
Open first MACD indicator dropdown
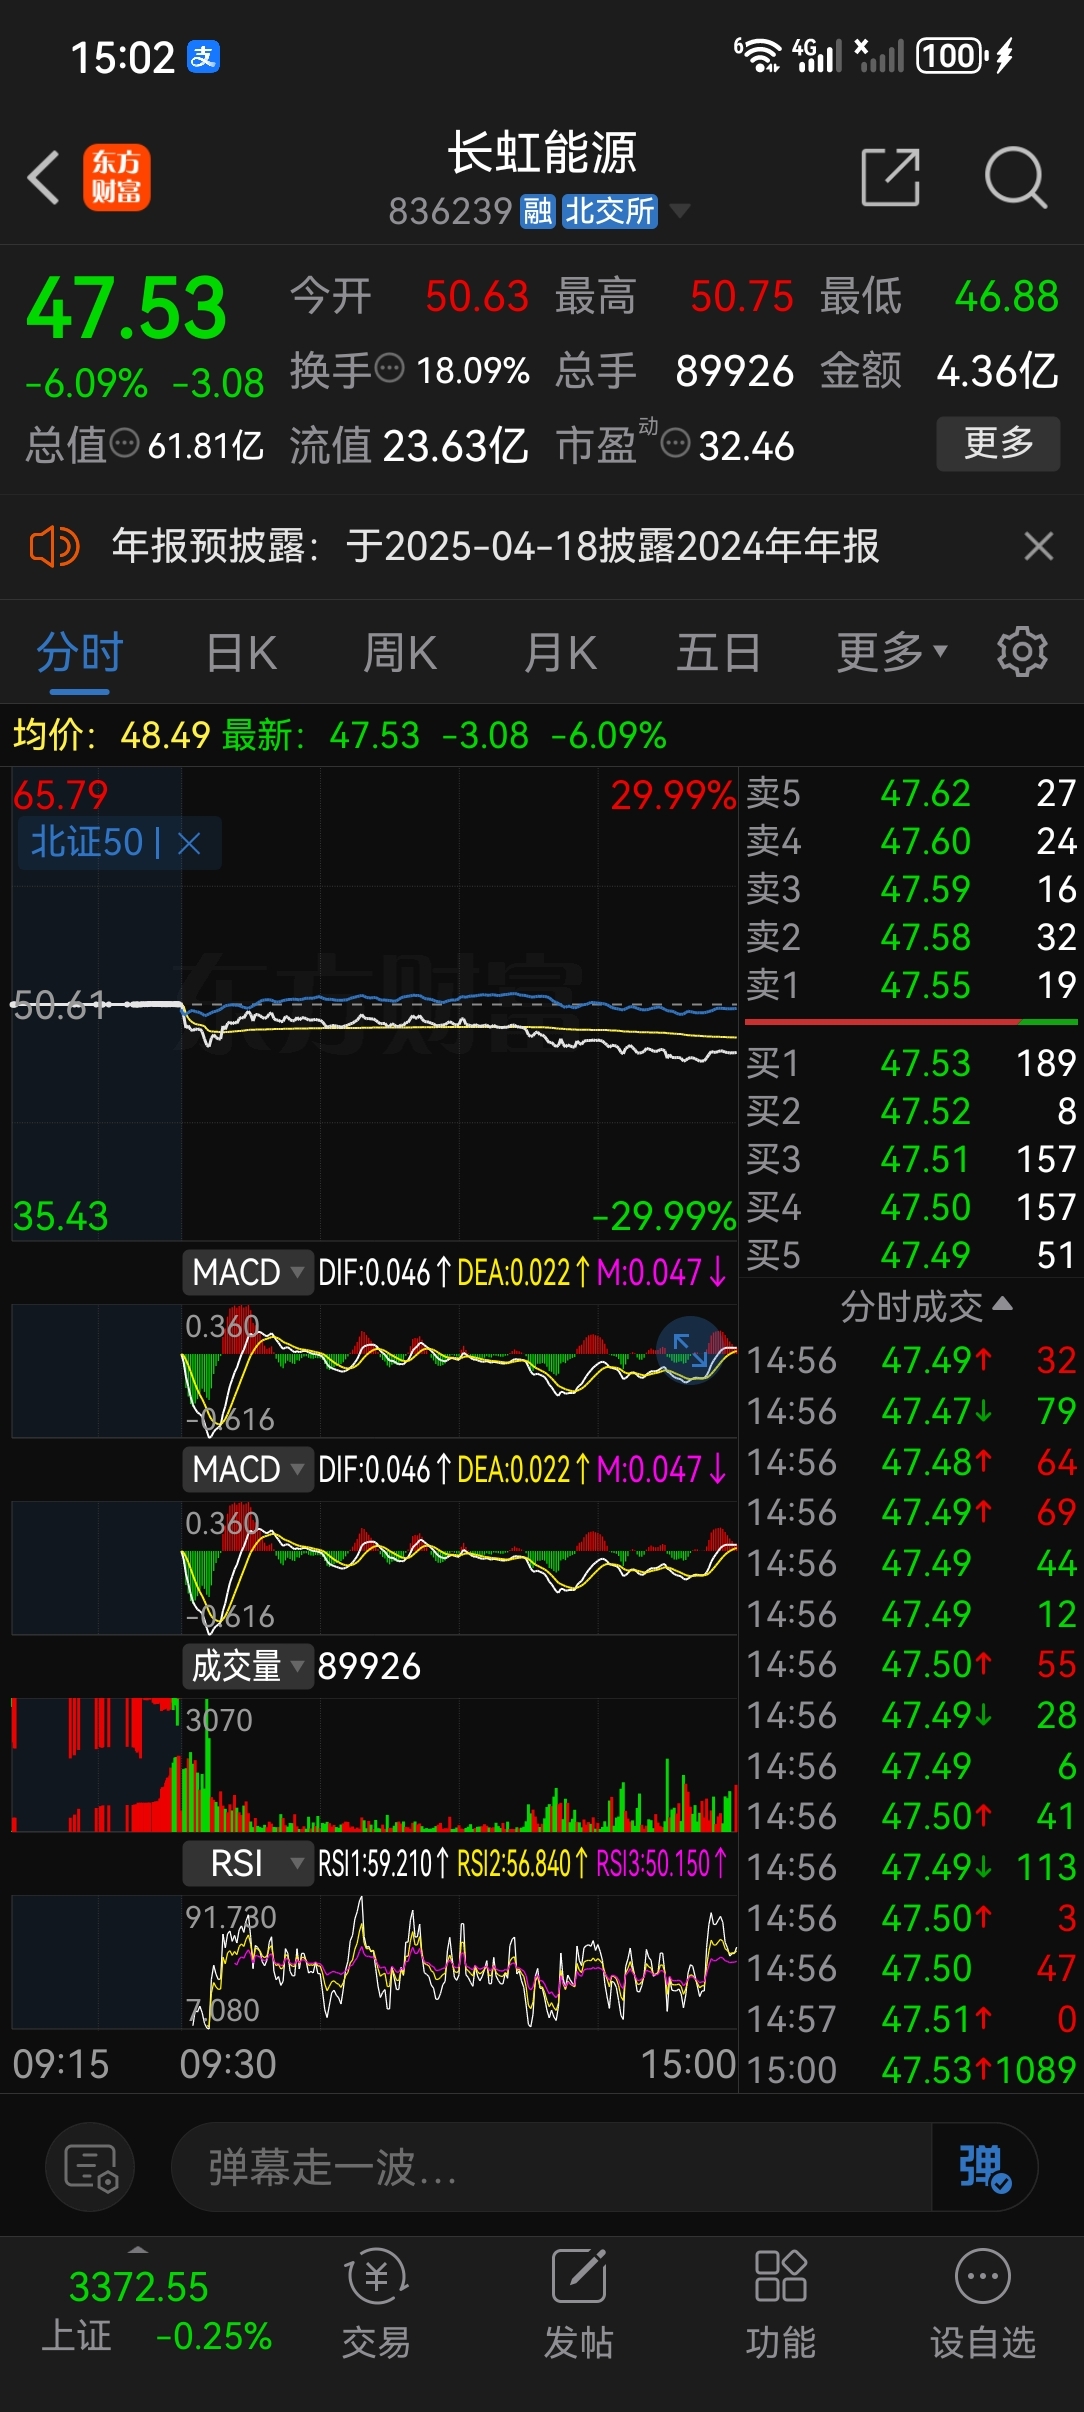tap(248, 1273)
